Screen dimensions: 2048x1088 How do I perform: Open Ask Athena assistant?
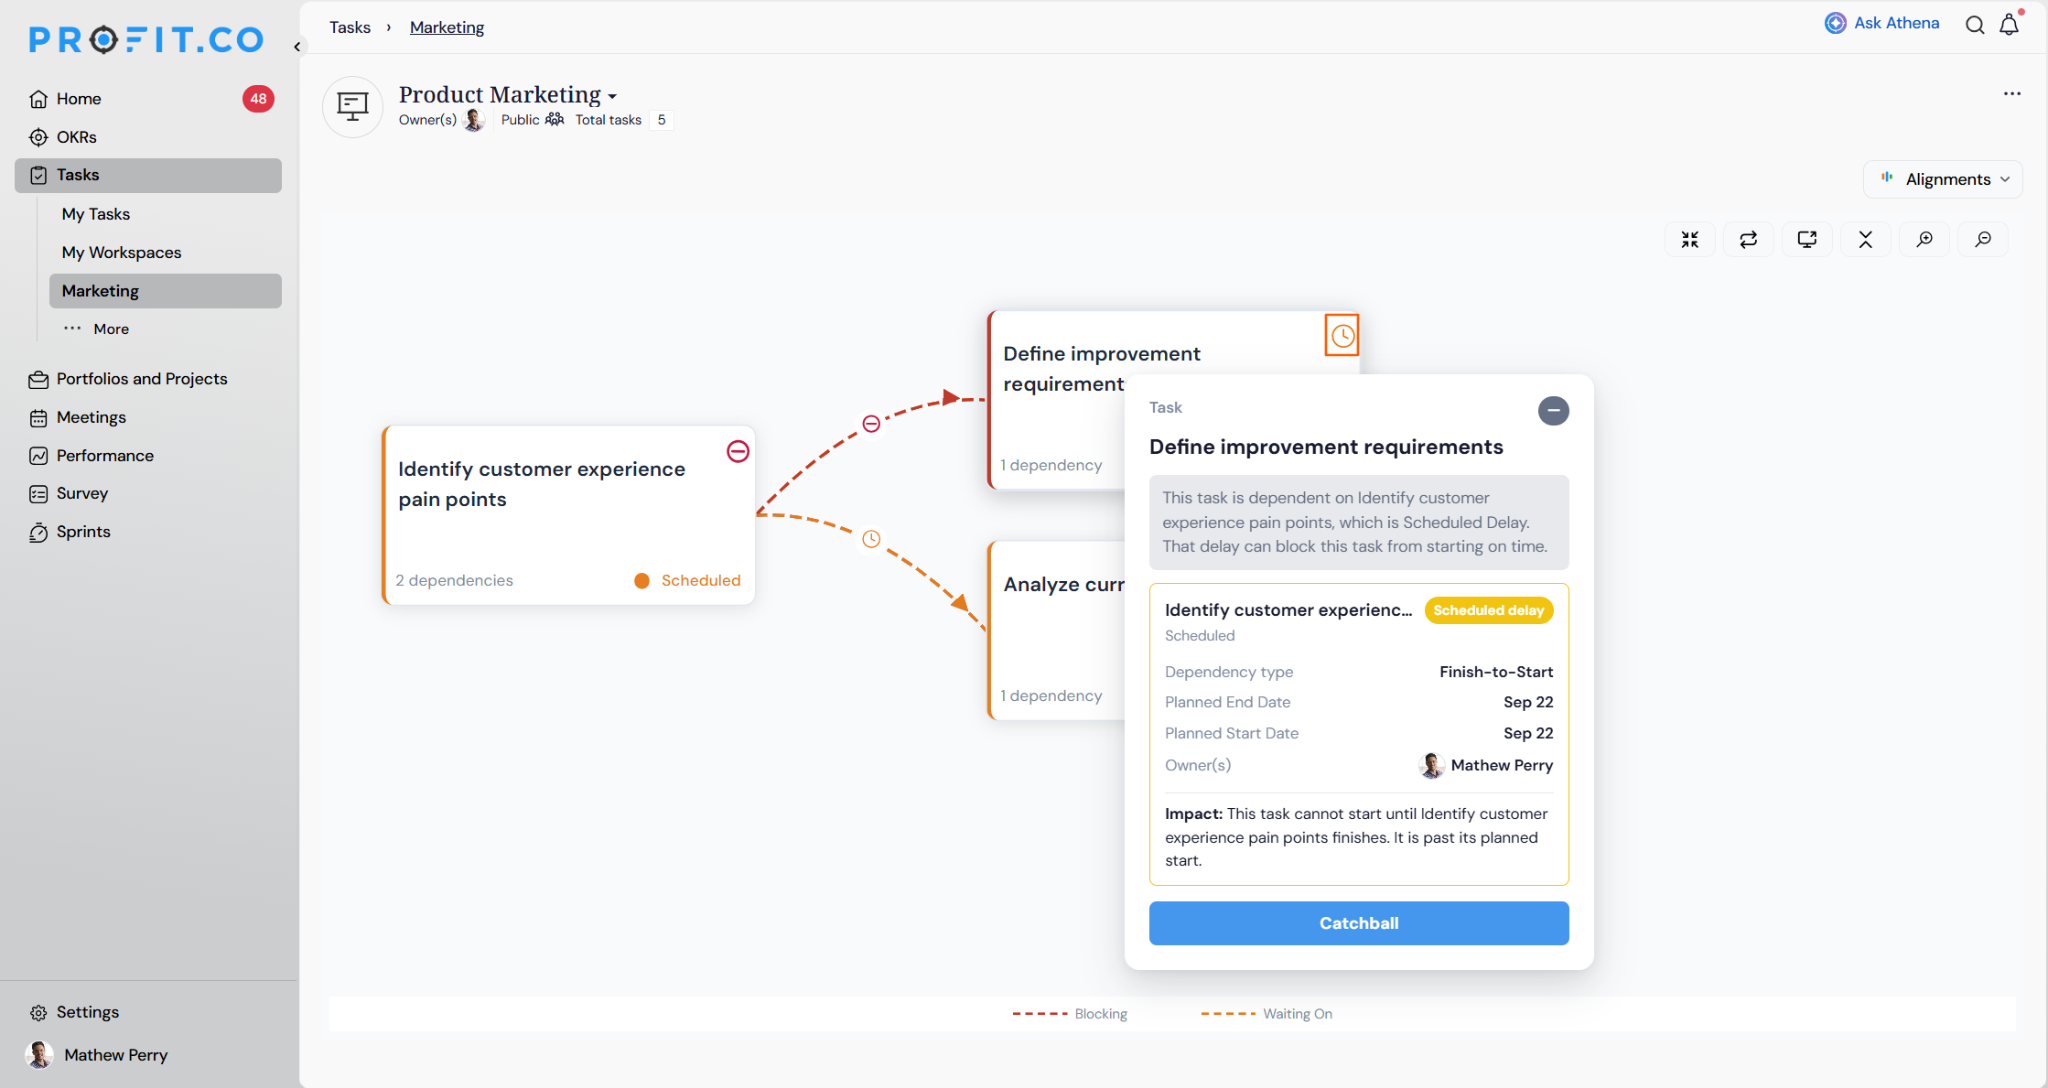(1881, 23)
